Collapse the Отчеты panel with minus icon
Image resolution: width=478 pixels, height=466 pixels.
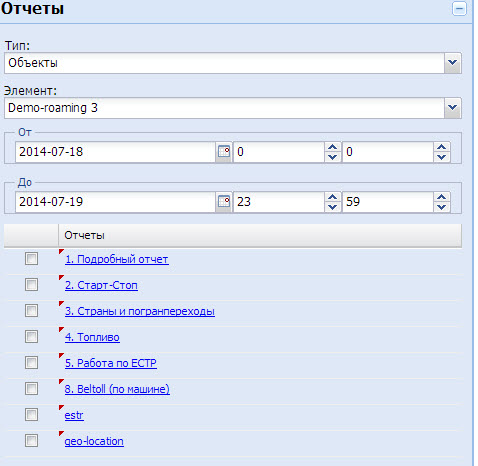click(x=459, y=9)
